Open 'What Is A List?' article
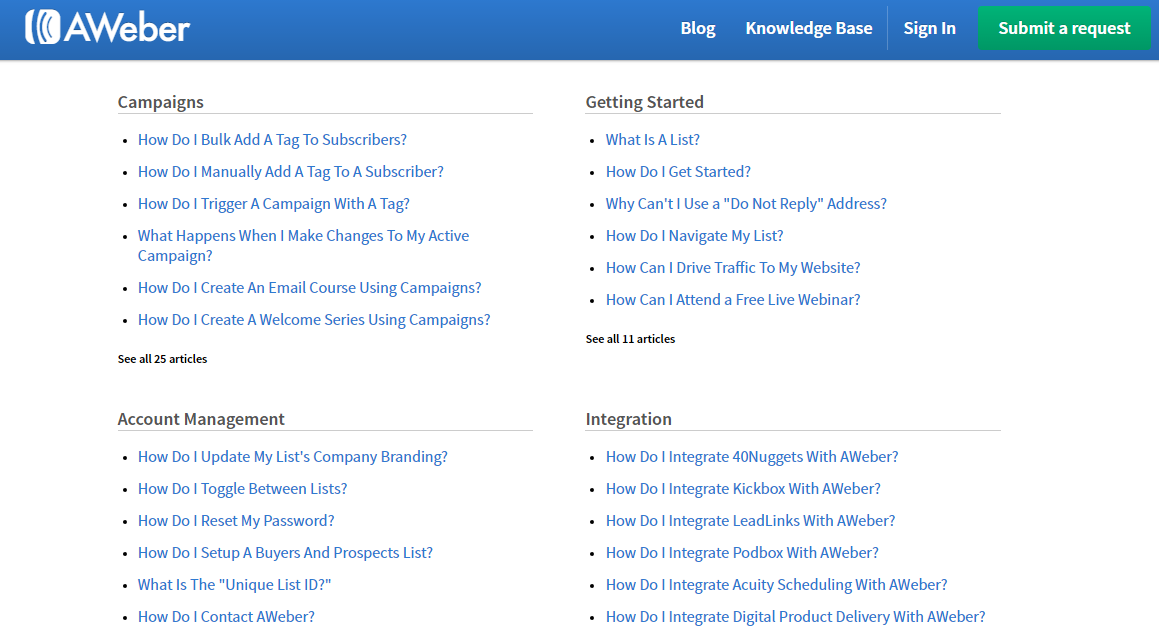 (652, 140)
